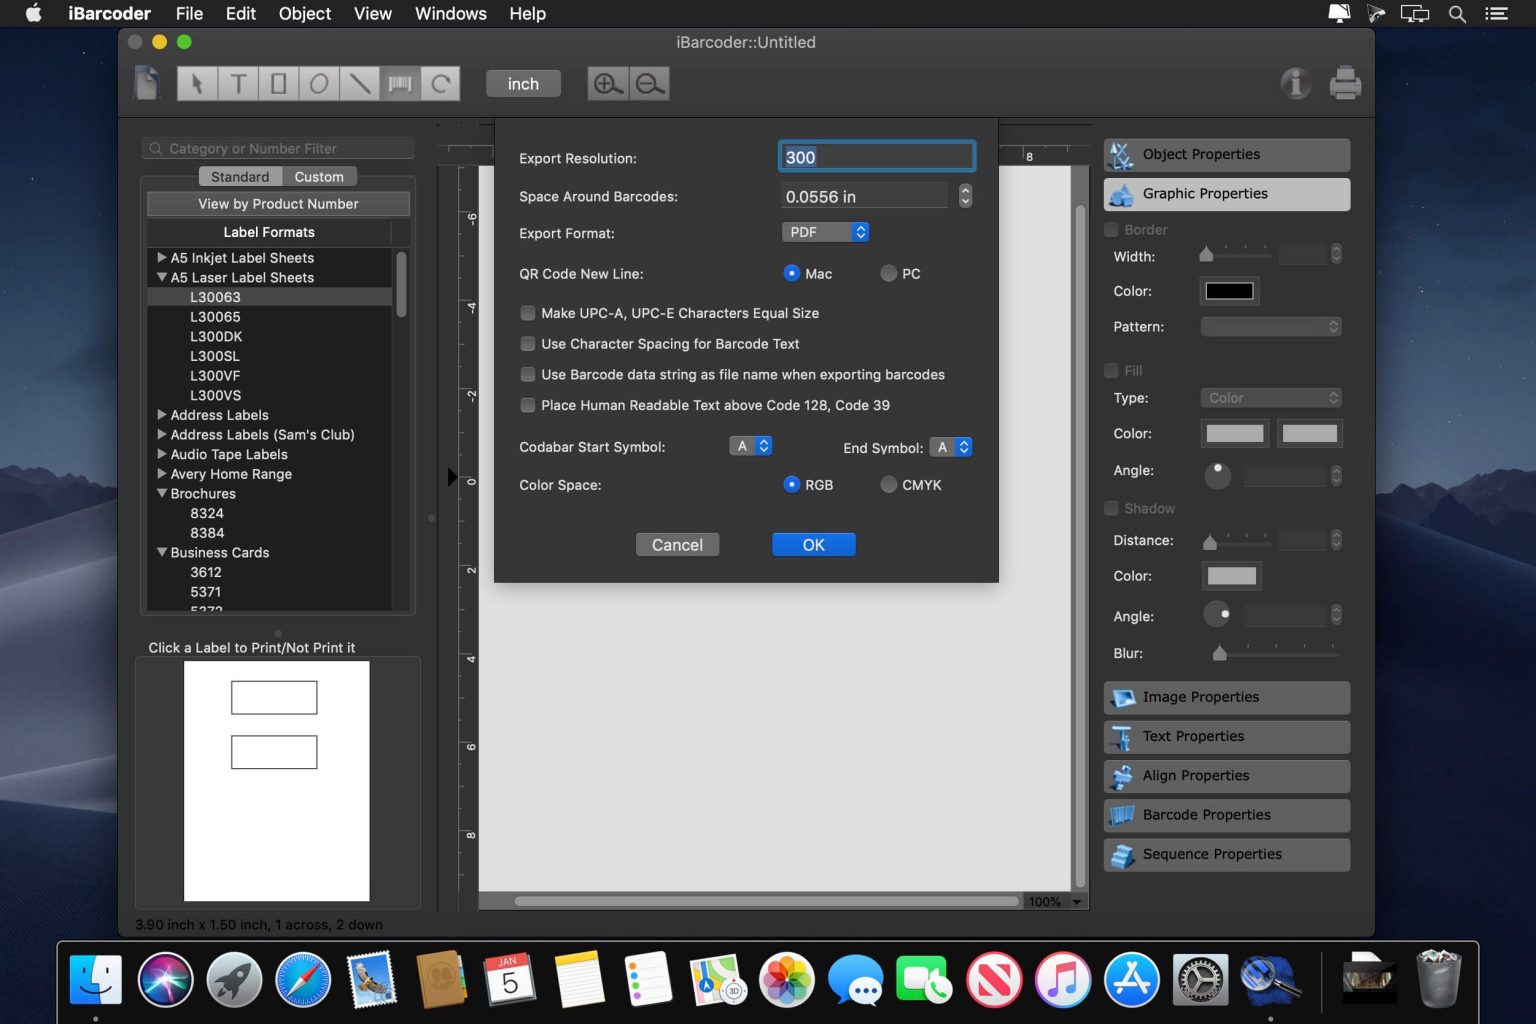Open the Export Format dropdown
The image size is (1536, 1024).
pos(825,232)
